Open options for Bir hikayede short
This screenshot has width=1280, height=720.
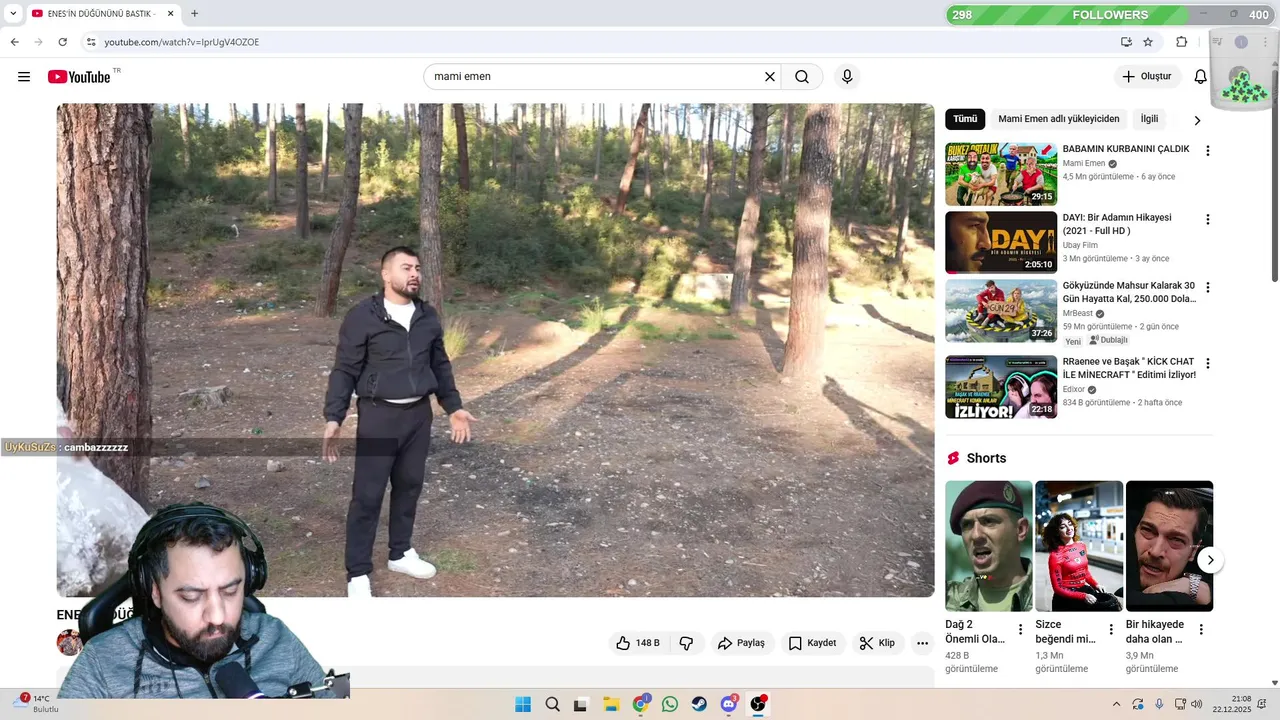[1201, 630]
